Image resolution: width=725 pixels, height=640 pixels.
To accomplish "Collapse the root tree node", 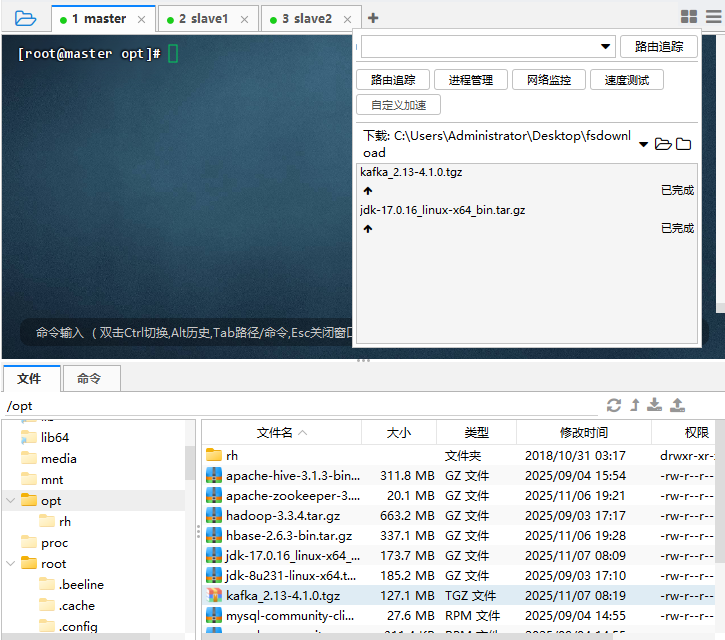I will coord(11,563).
